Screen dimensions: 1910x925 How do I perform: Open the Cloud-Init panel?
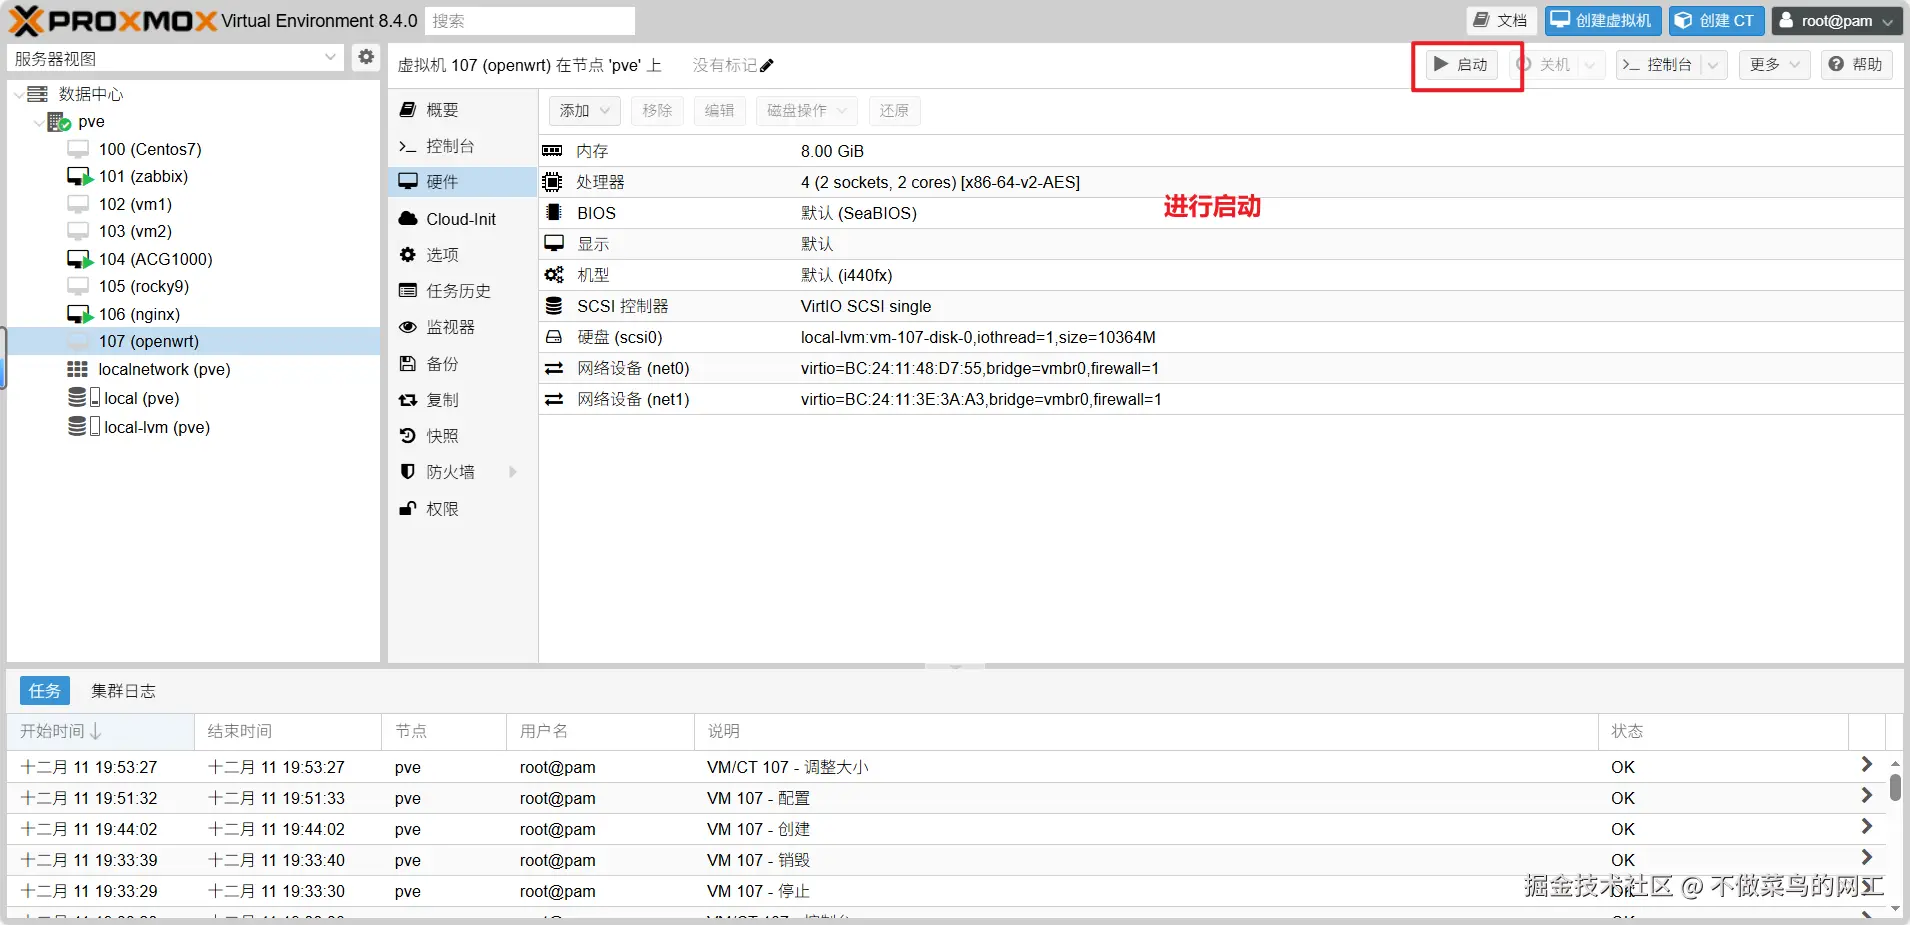pyautogui.click(x=459, y=218)
